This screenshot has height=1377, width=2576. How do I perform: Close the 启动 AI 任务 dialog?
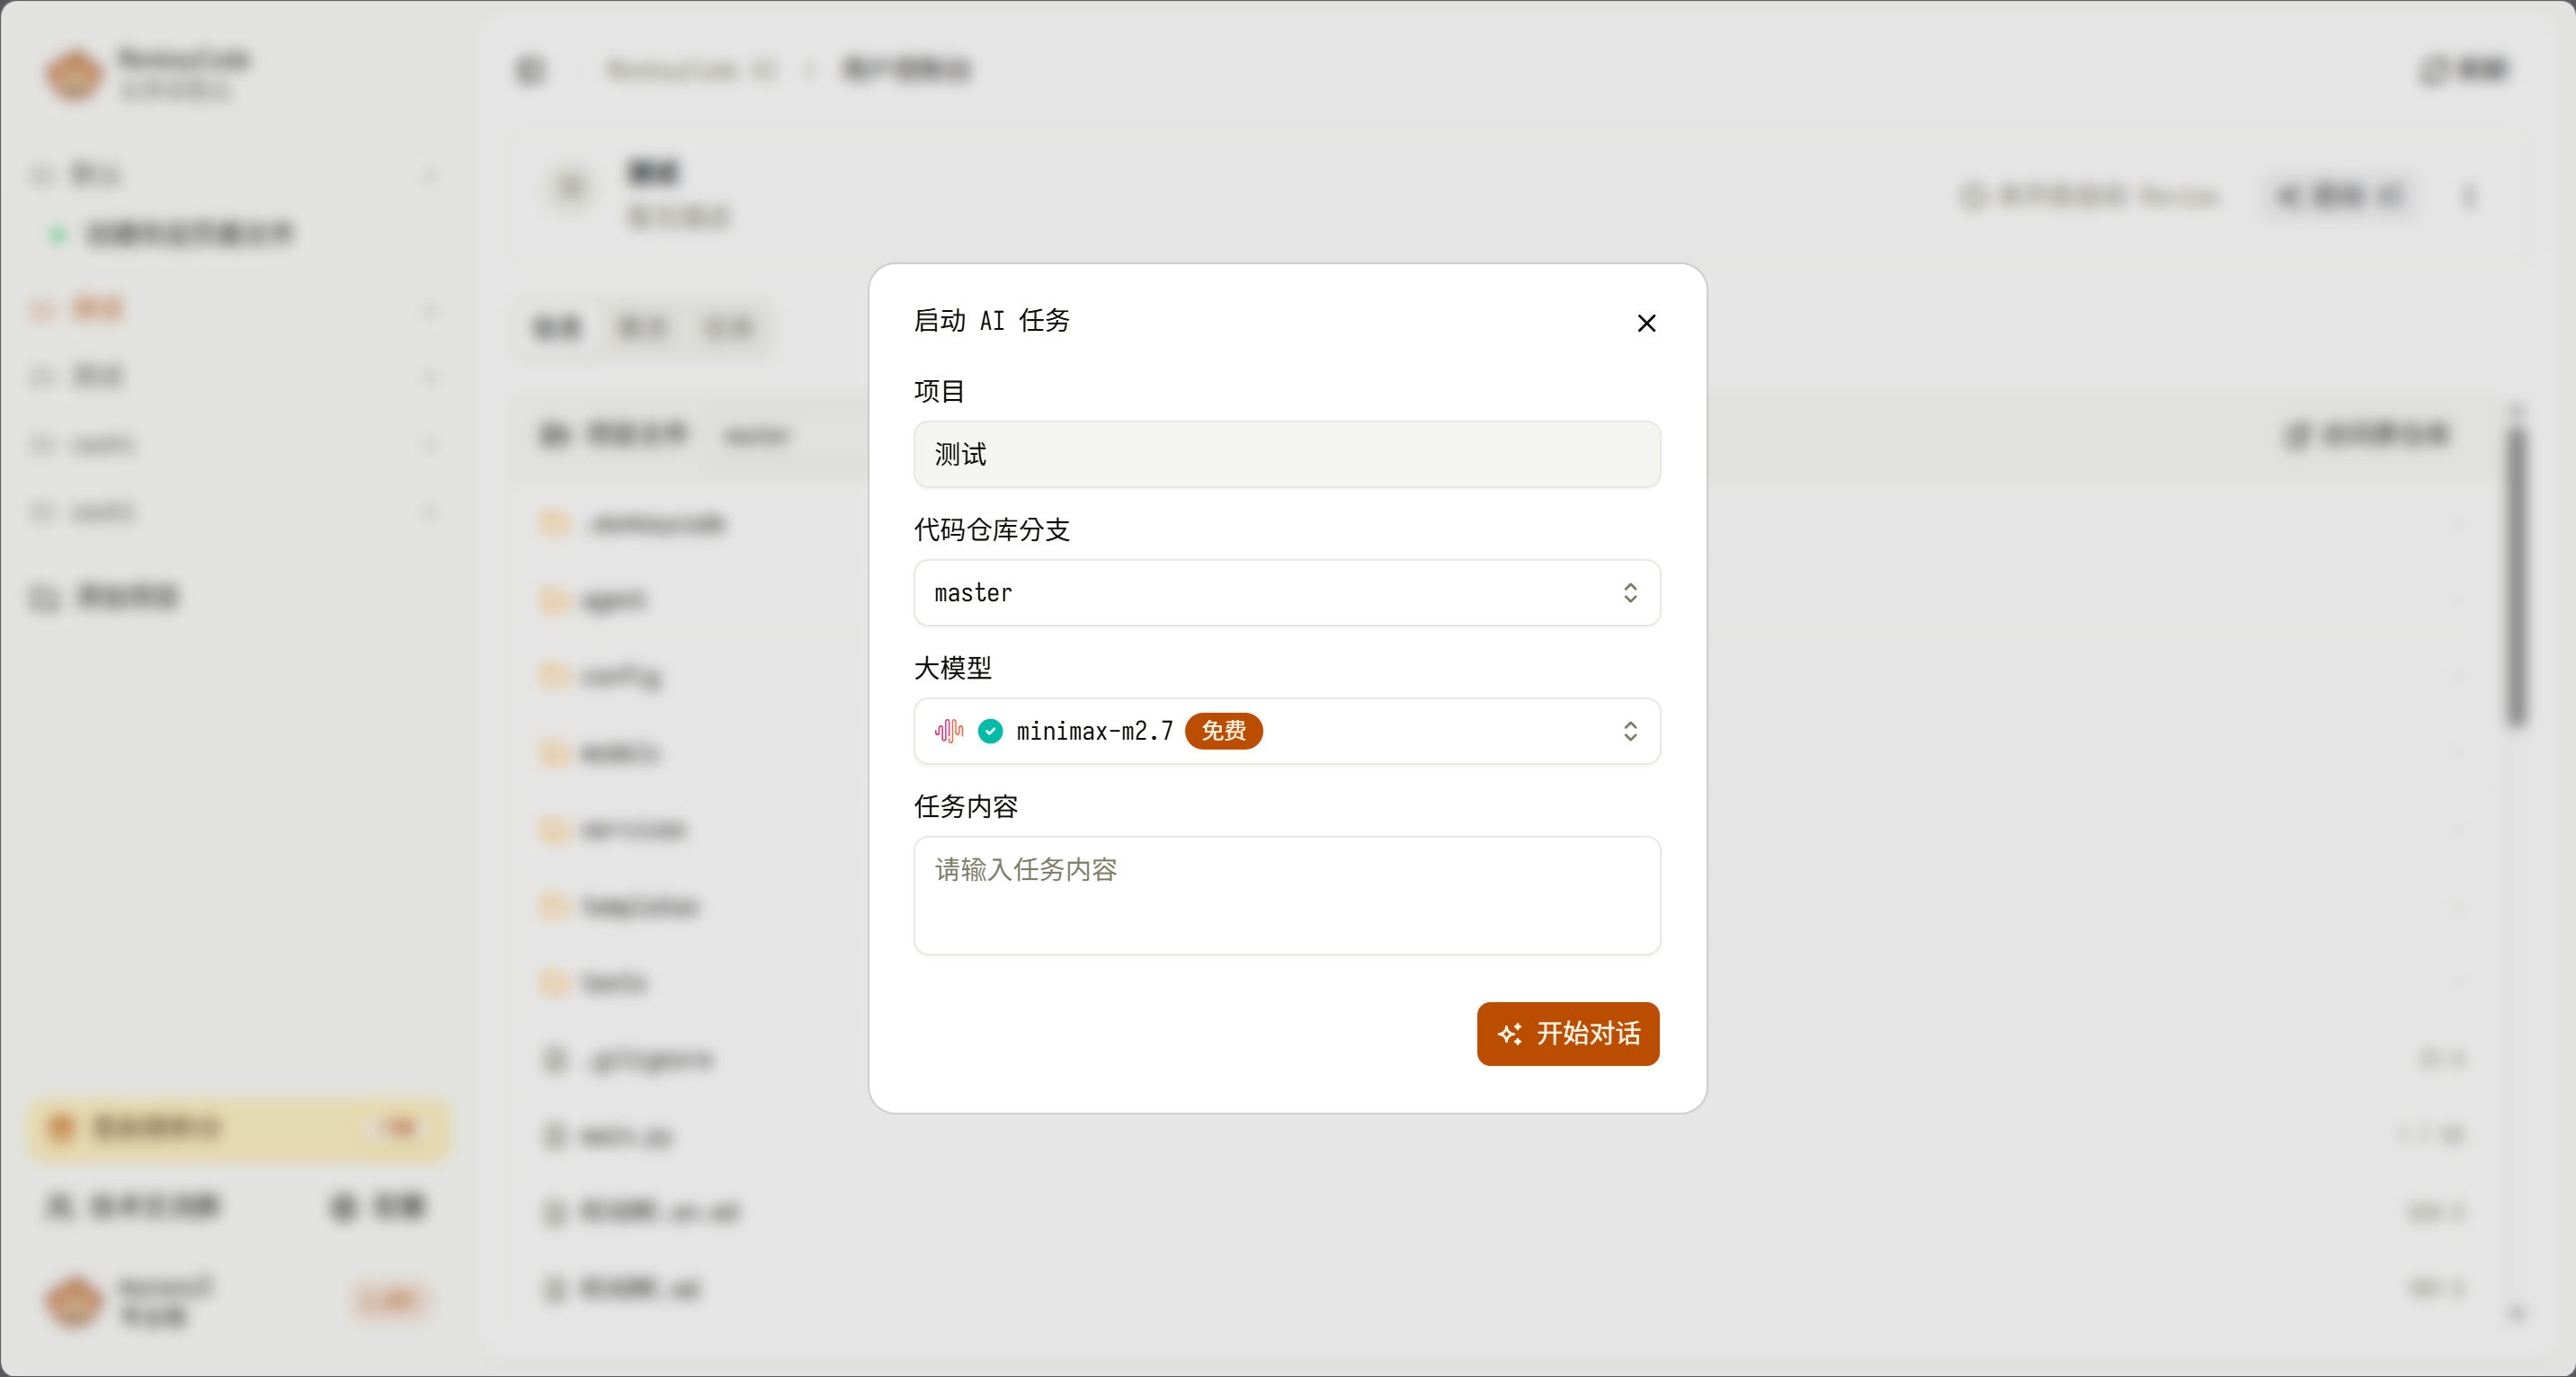tap(1646, 323)
